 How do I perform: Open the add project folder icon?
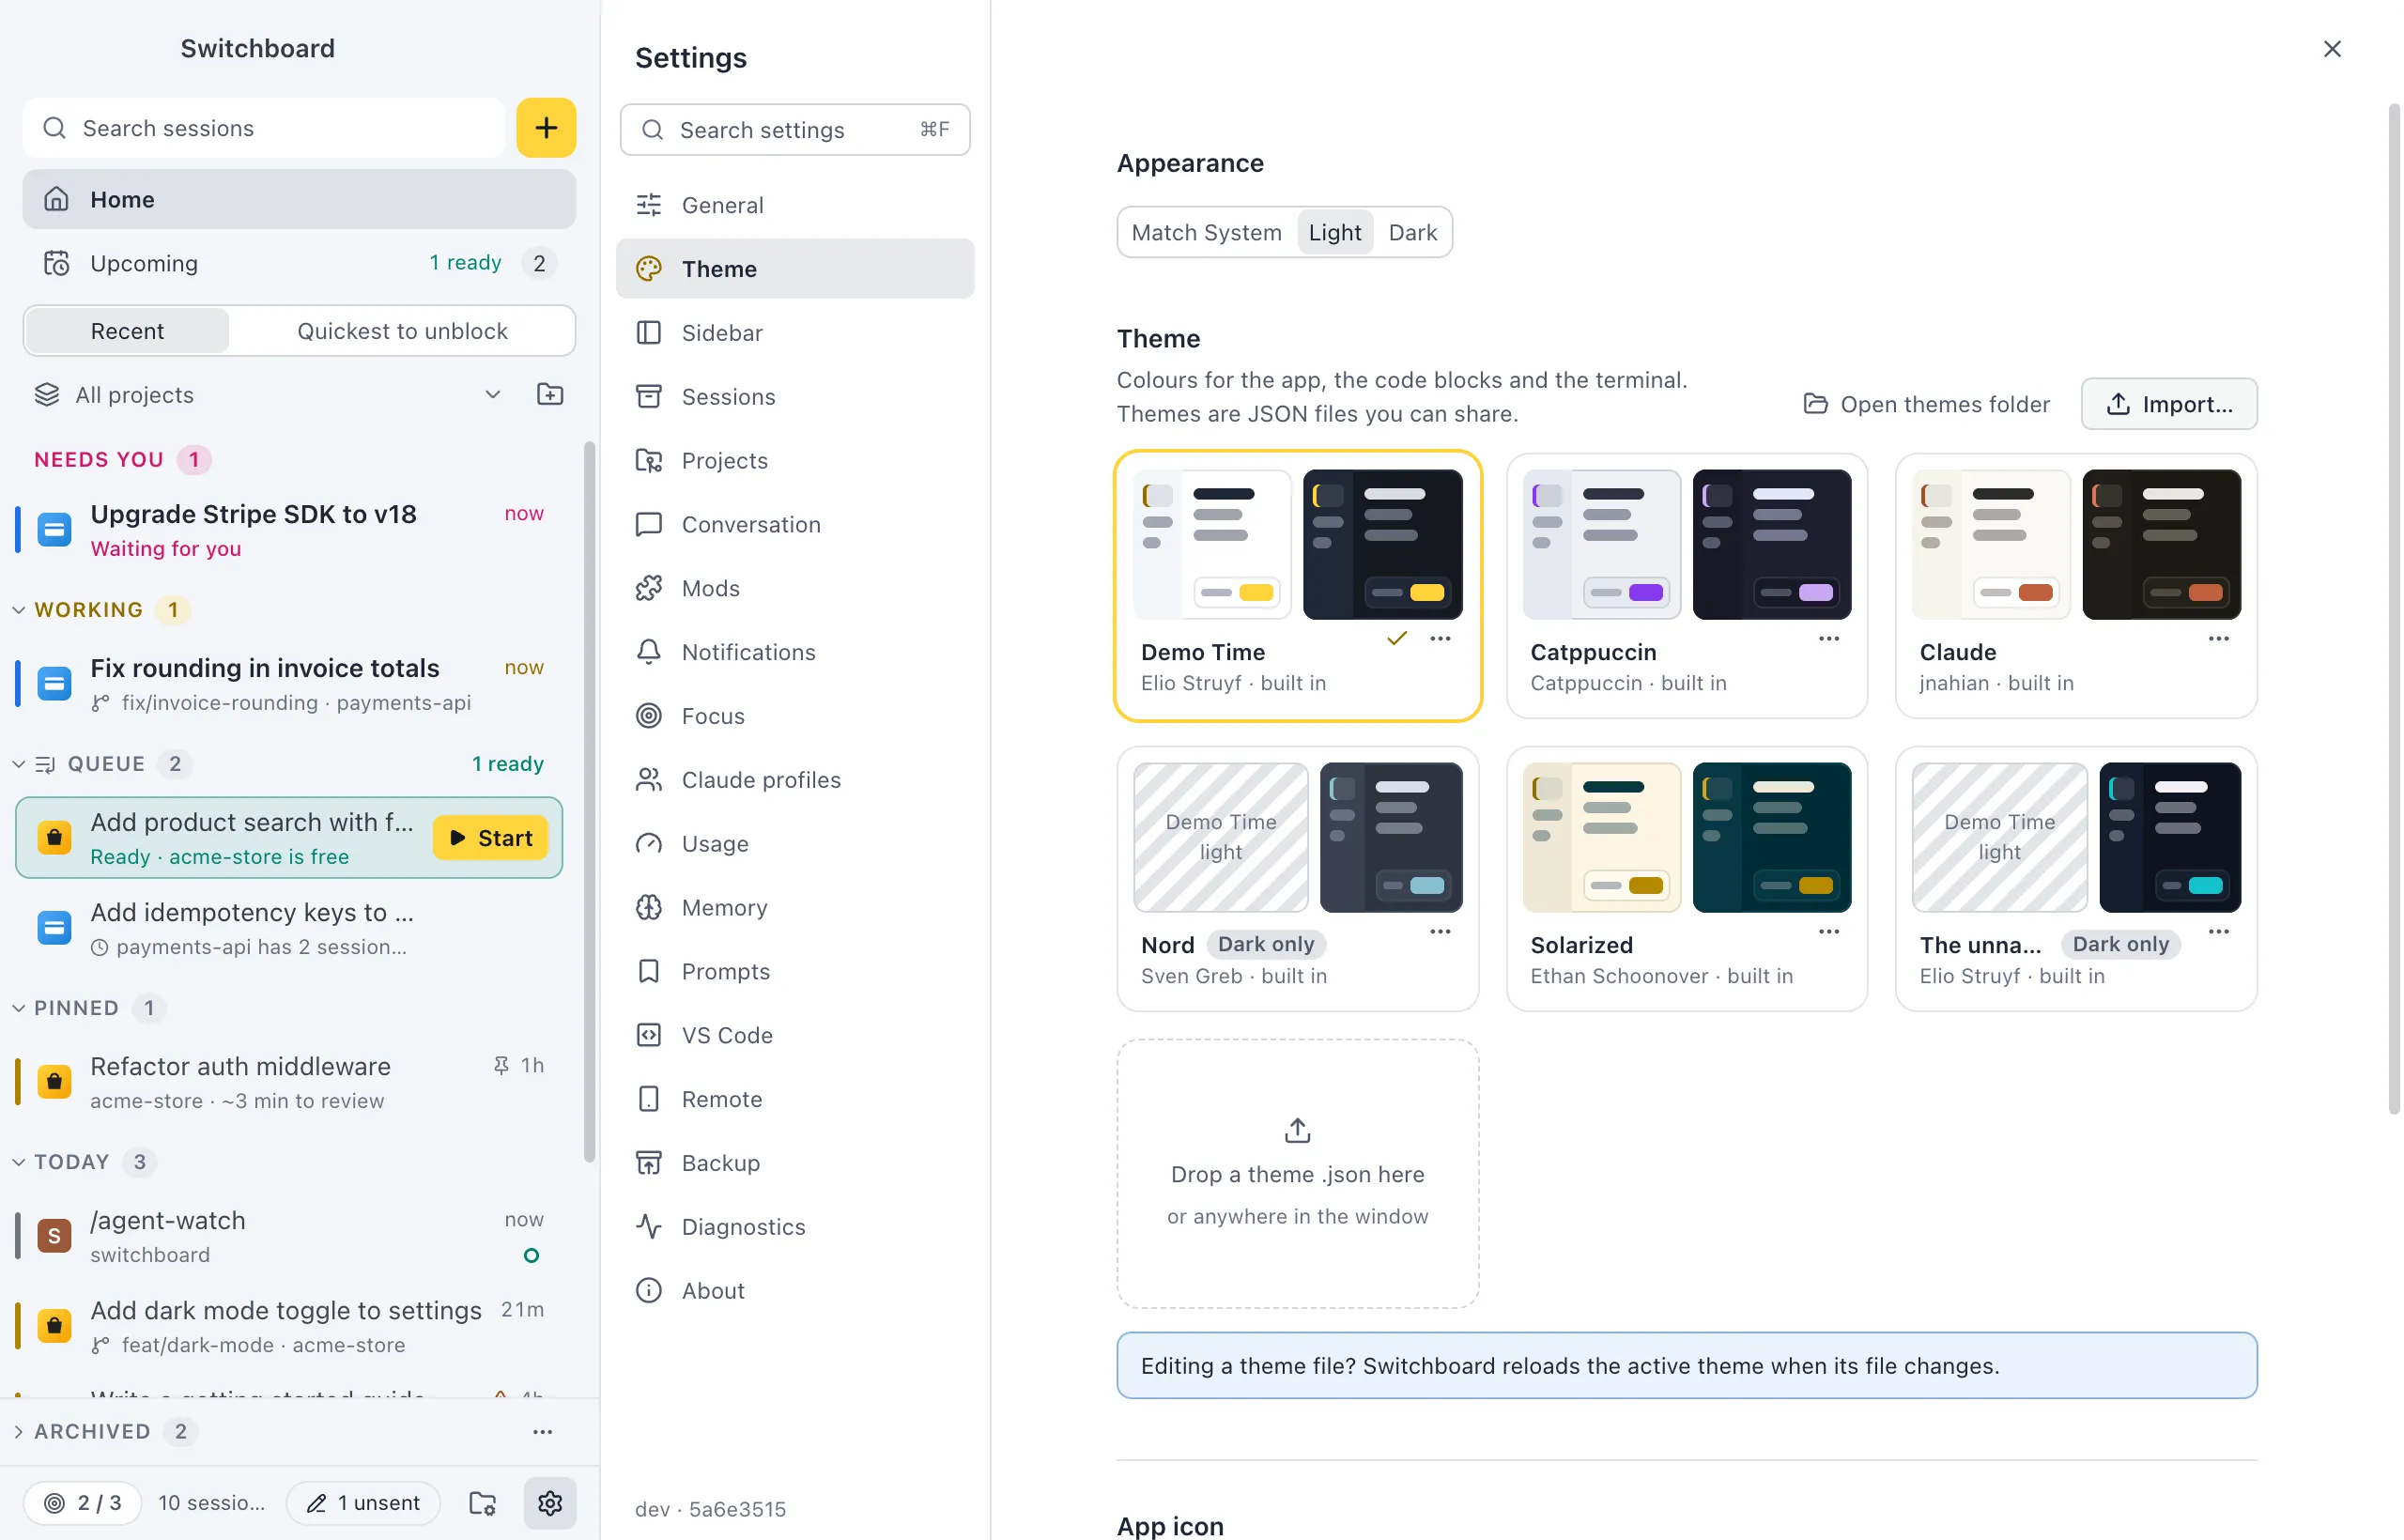[x=550, y=394]
